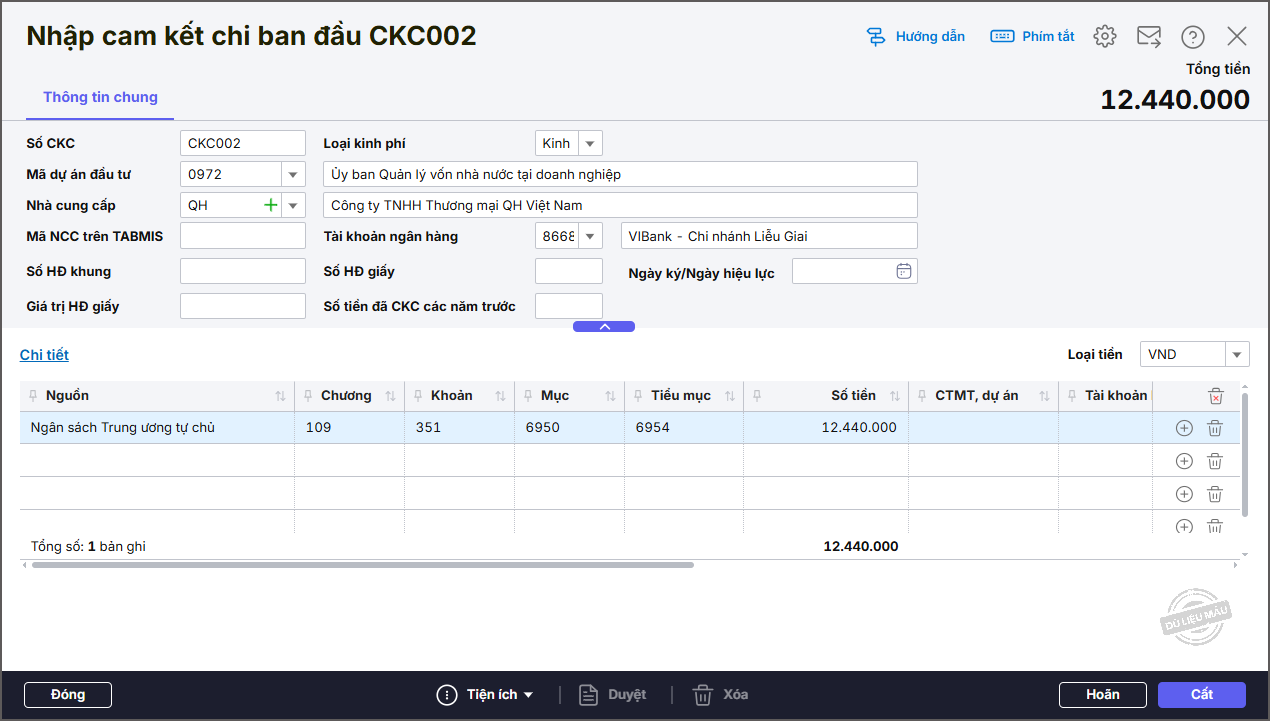Click the Cất save button
The image size is (1270, 721).
[1201, 695]
